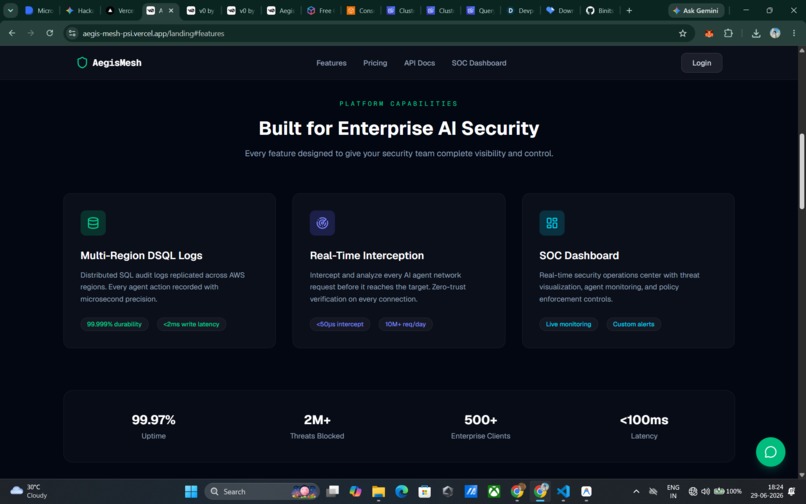Open the volume control in system tray
The height and width of the screenshot is (504, 806).
click(x=706, y=492)
